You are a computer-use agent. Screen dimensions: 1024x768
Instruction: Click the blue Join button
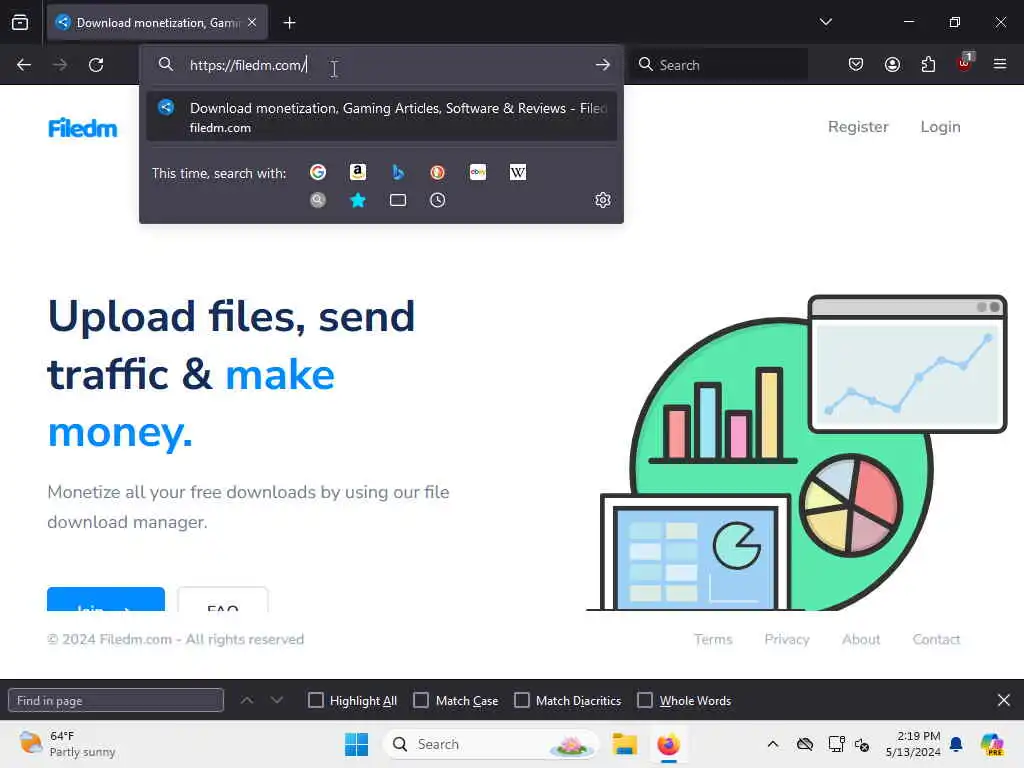(x=106, y=600)
